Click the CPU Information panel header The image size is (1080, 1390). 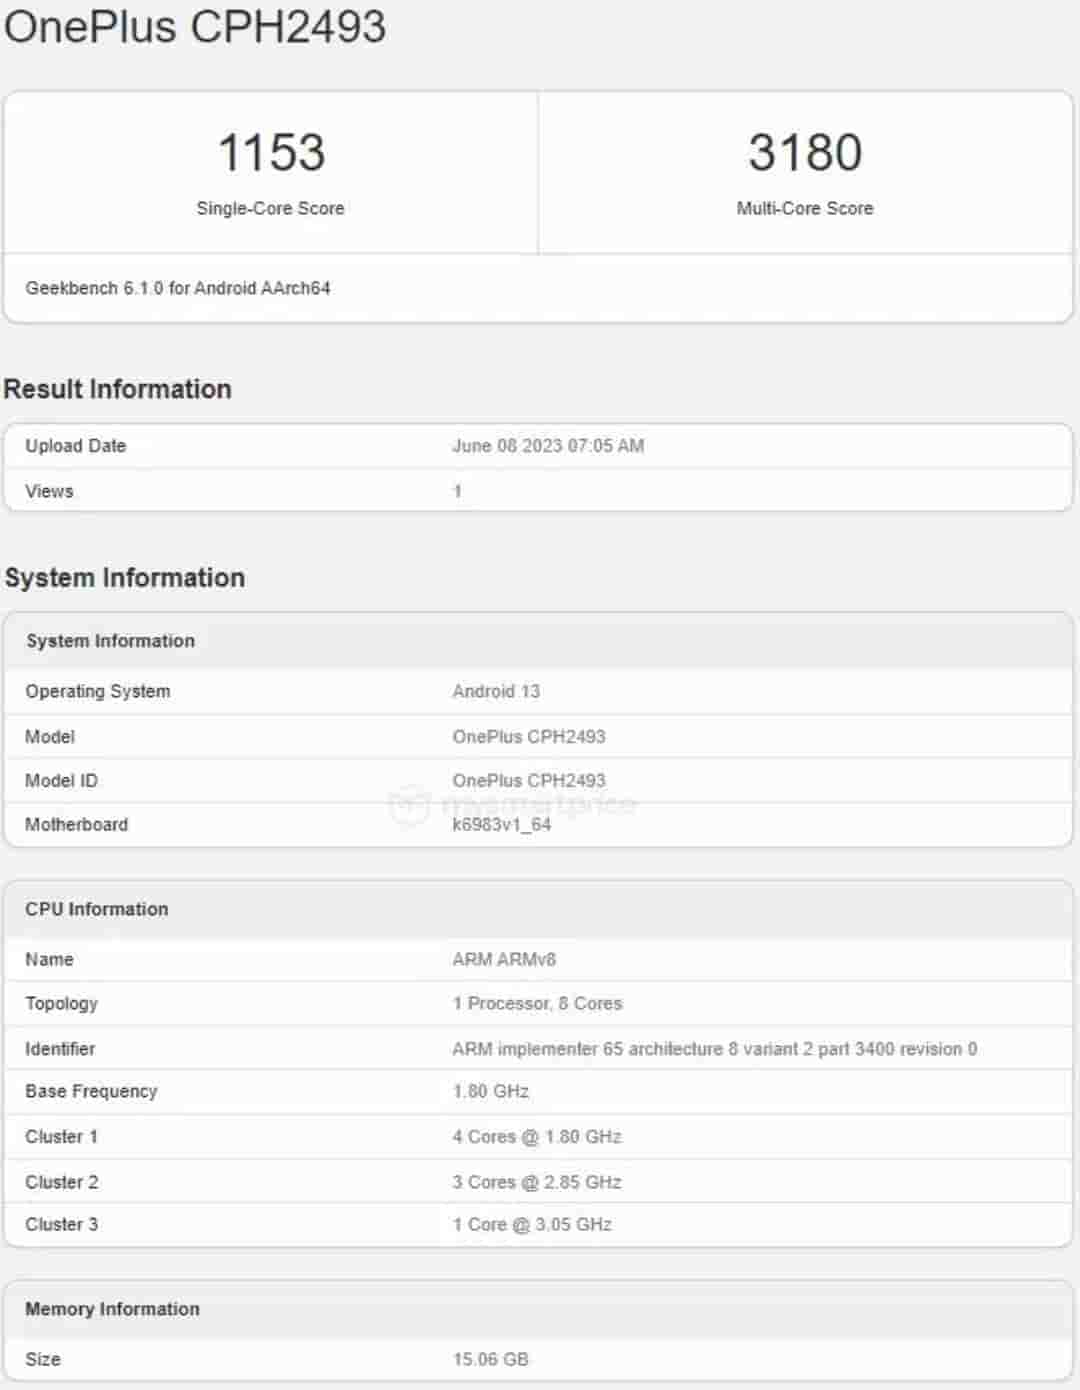[98, 909]
